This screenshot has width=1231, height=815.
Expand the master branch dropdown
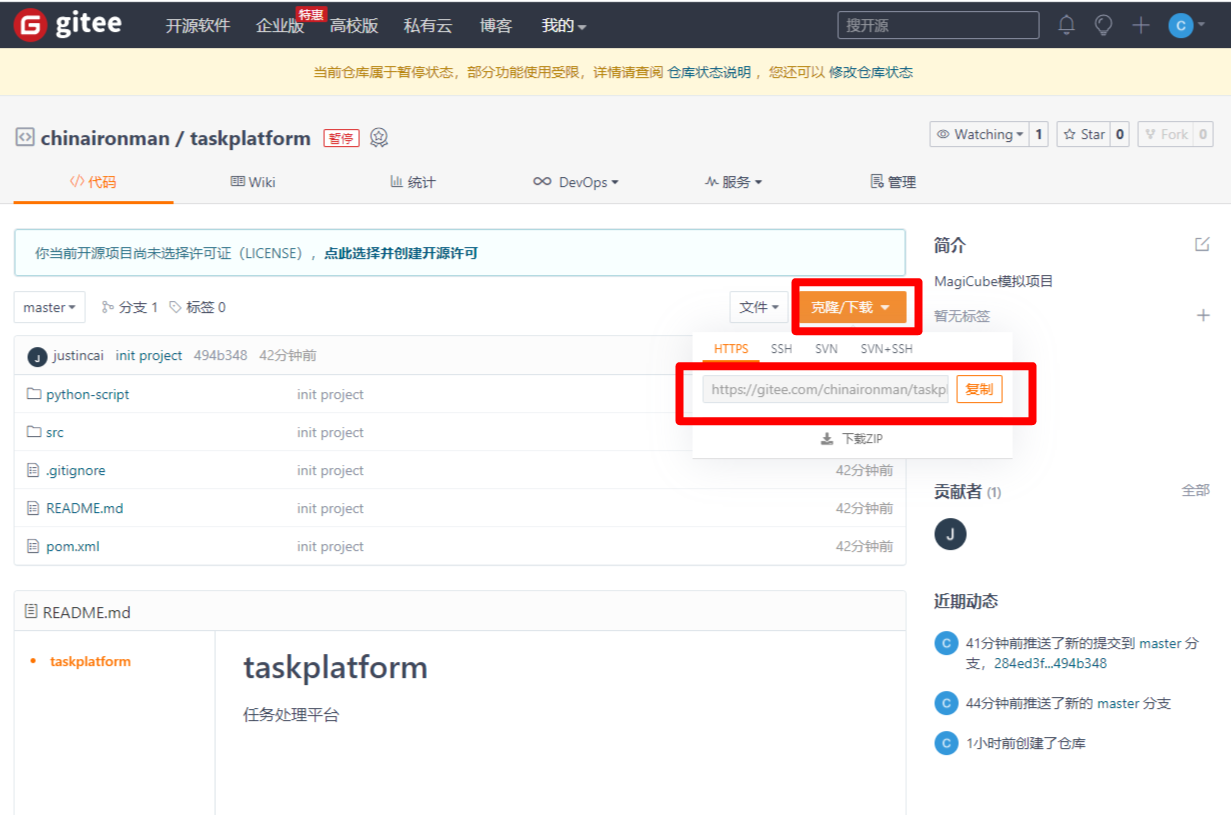[49, 307]
